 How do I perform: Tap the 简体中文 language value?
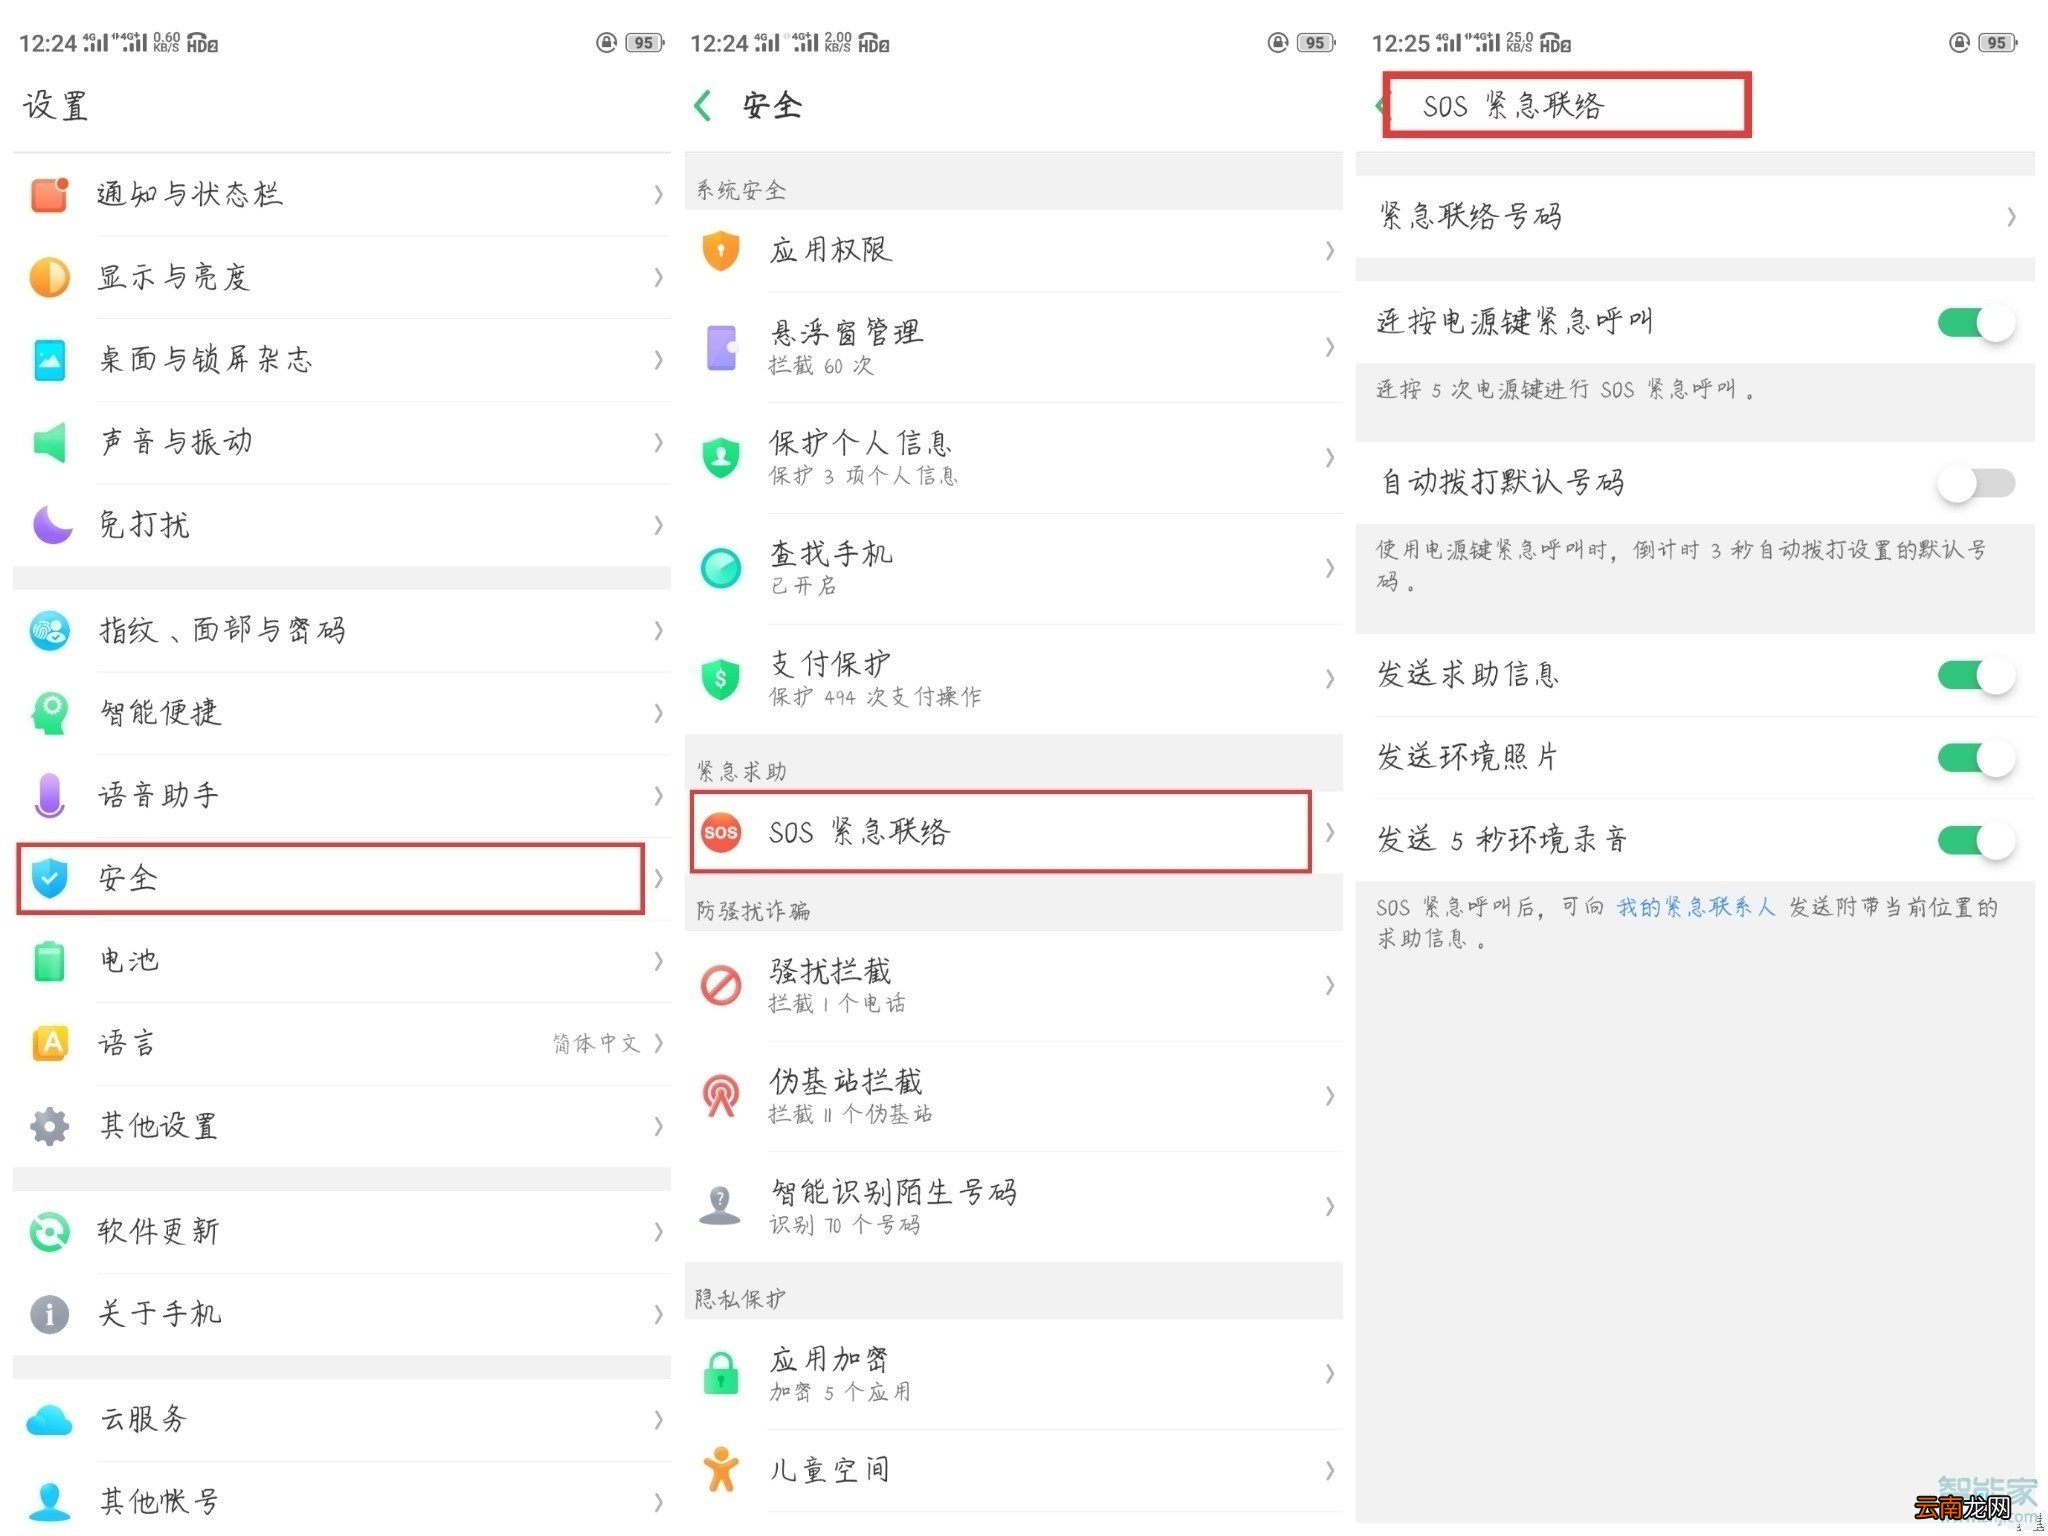click(596, 1044)
